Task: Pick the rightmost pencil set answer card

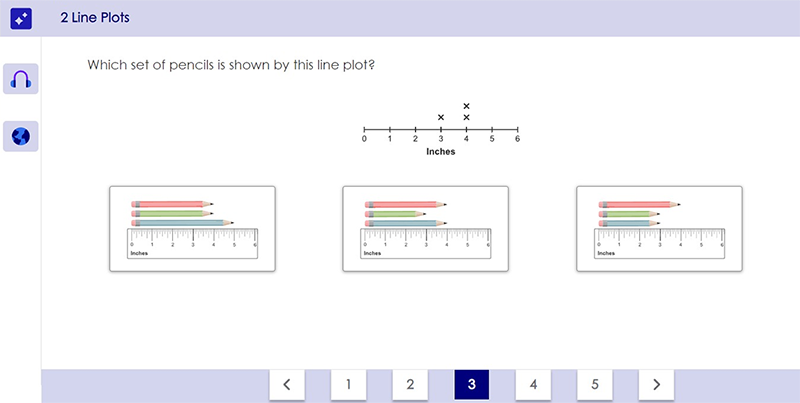Action: (x=659, y=228)
